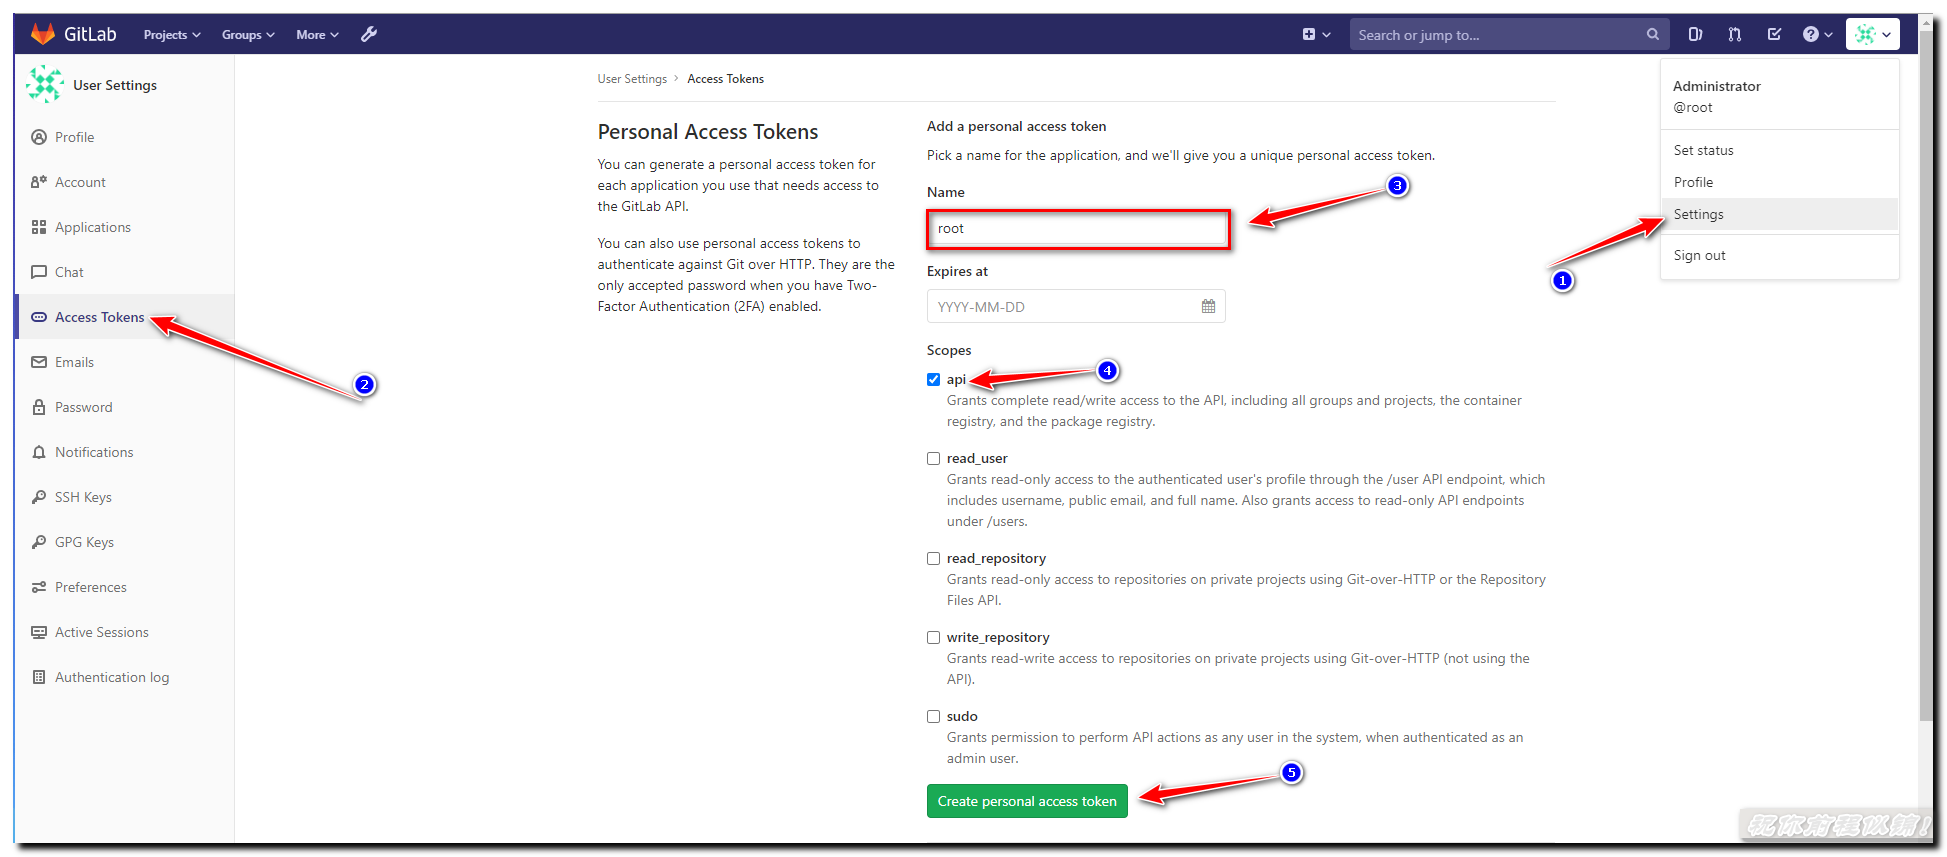This screenshot has height=857, width=1947.
Task: Toggle the user avatar dropdown
Action: 1872,34
